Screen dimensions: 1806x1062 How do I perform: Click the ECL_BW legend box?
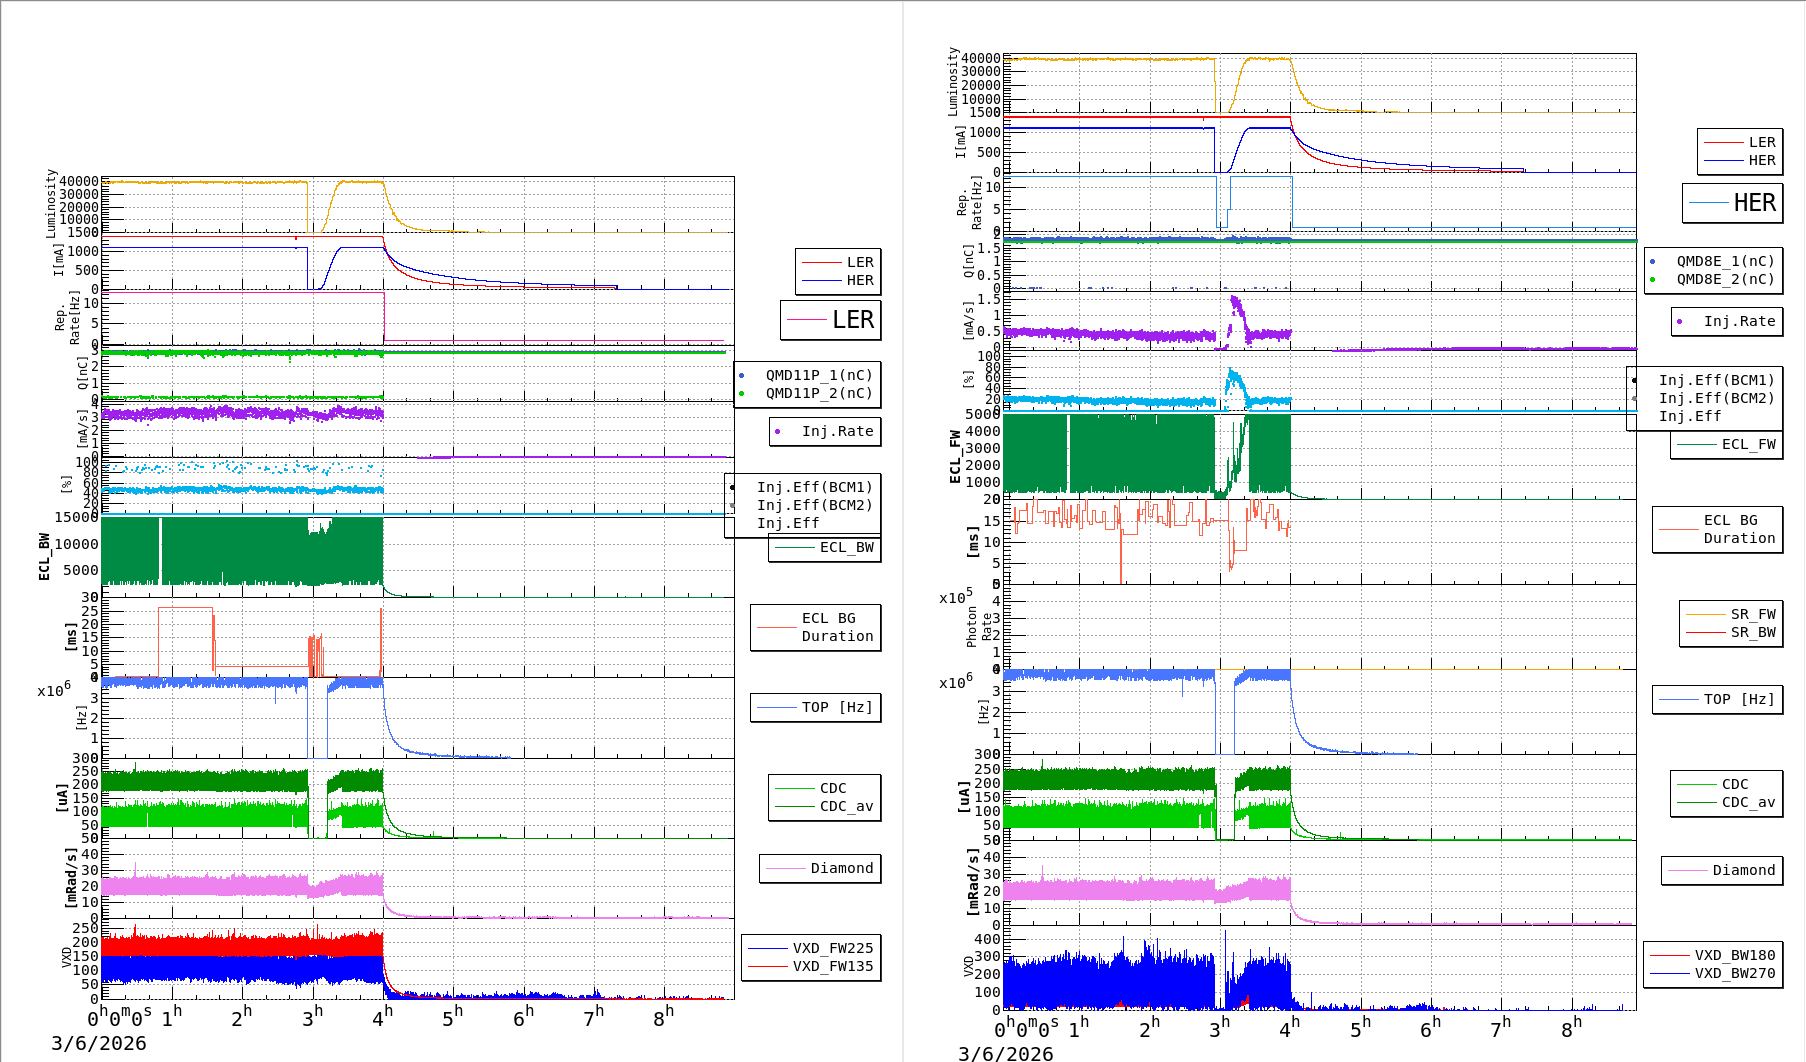tap(825, 548)
